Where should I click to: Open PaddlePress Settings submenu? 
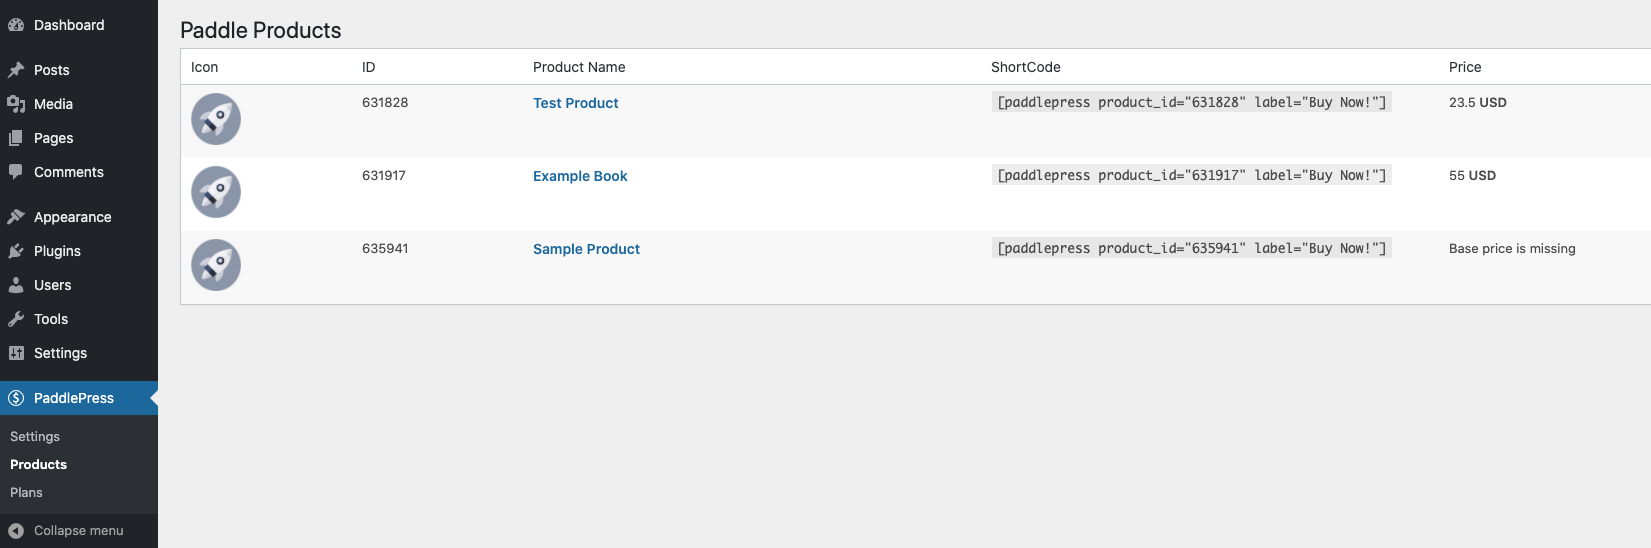pyautogui.click(x=35, y=437)
